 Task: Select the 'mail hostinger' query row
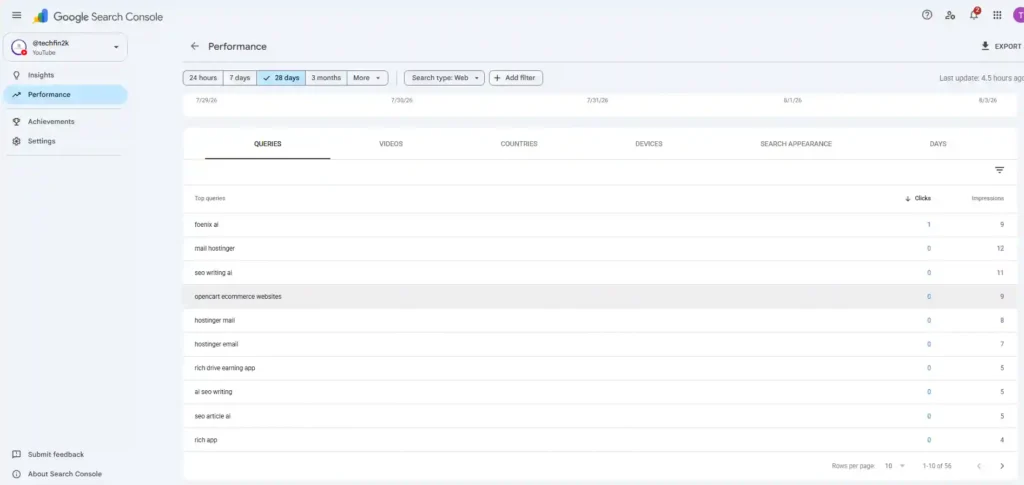point(600,249)
